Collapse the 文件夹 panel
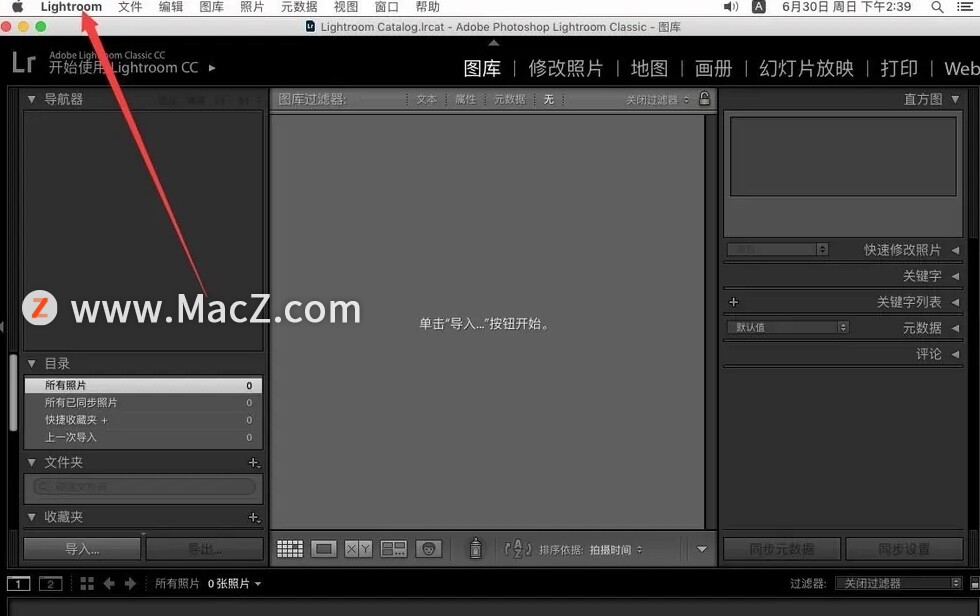This screenshot has width=980, height=616. (x=31, y=462)
